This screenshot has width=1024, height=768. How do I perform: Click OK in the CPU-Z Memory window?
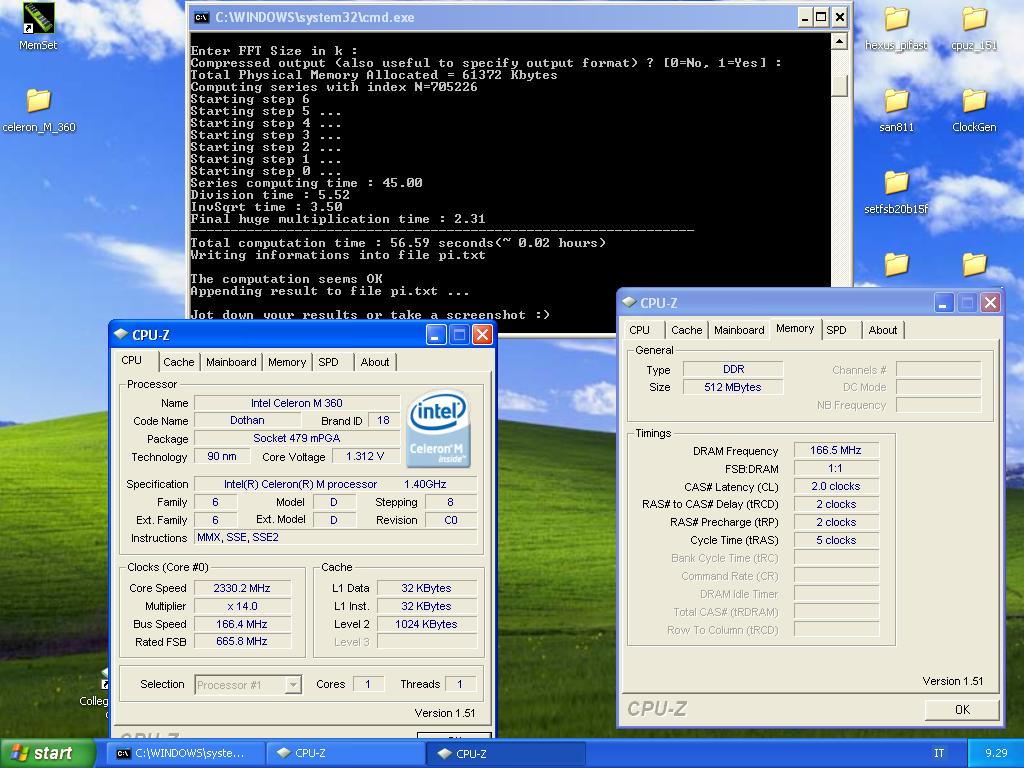(x=962, y=709)
